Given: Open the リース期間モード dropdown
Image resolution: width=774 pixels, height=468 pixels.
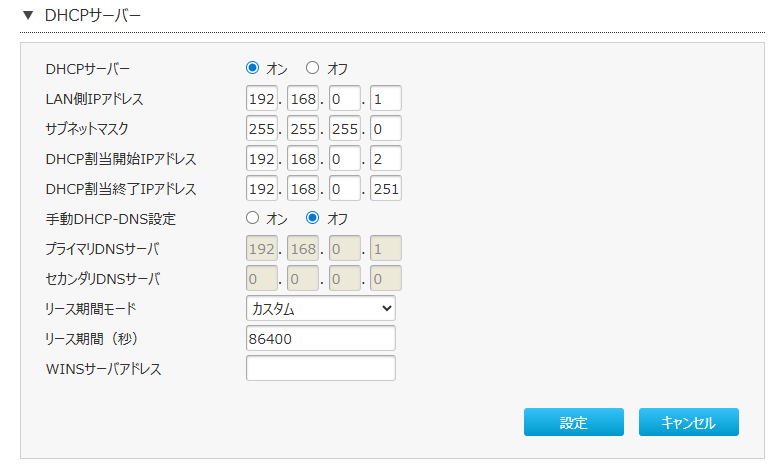Looking at the screenshot, I should click(x=320, y=308).
